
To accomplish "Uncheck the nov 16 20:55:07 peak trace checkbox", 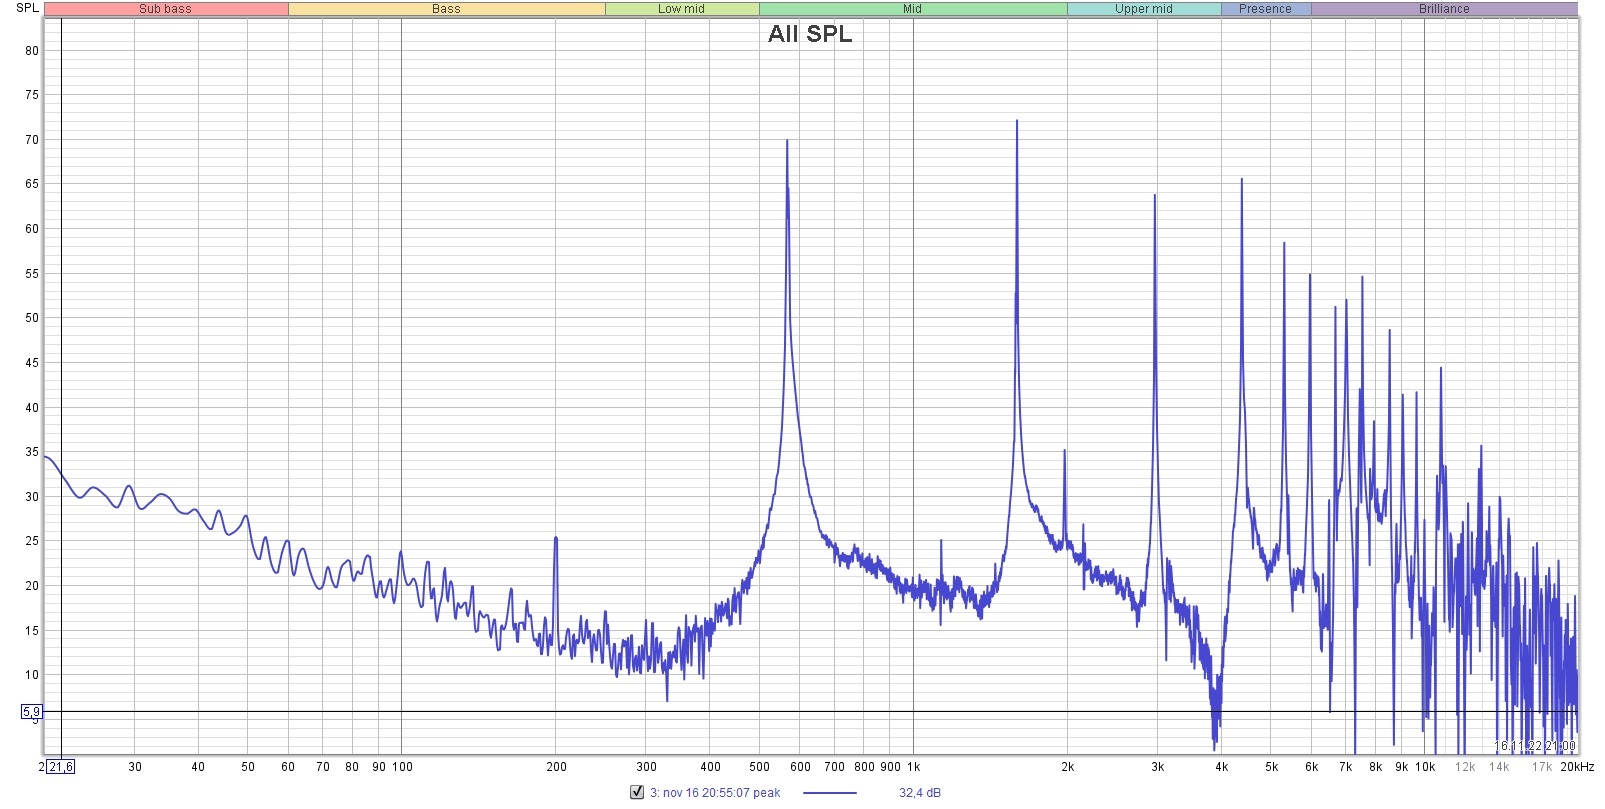I will click(637, 792).
